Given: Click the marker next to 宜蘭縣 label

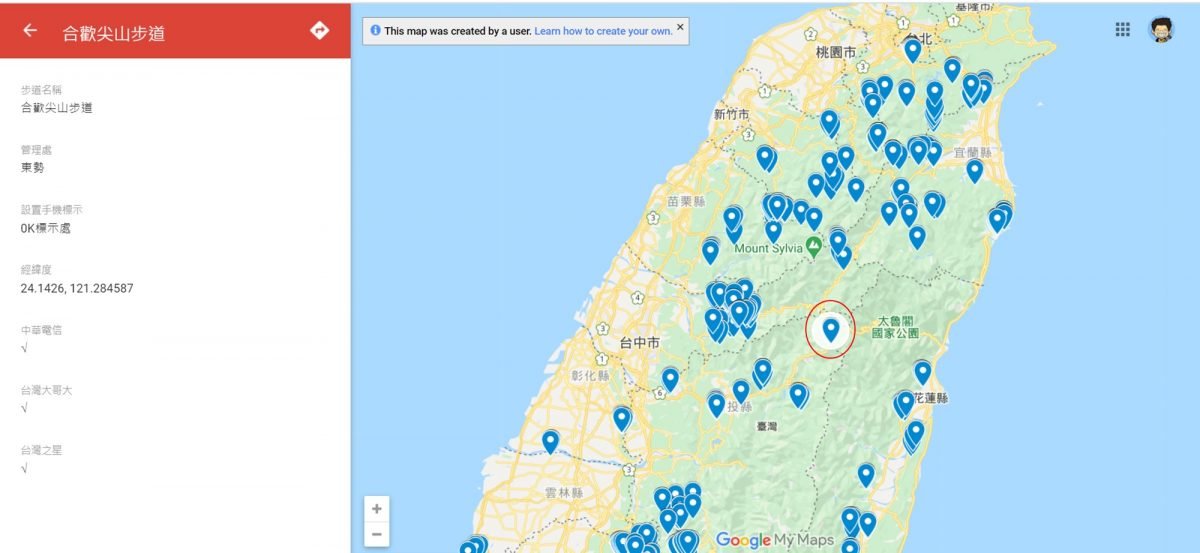Looking at the screenshot, I should 975,171.
